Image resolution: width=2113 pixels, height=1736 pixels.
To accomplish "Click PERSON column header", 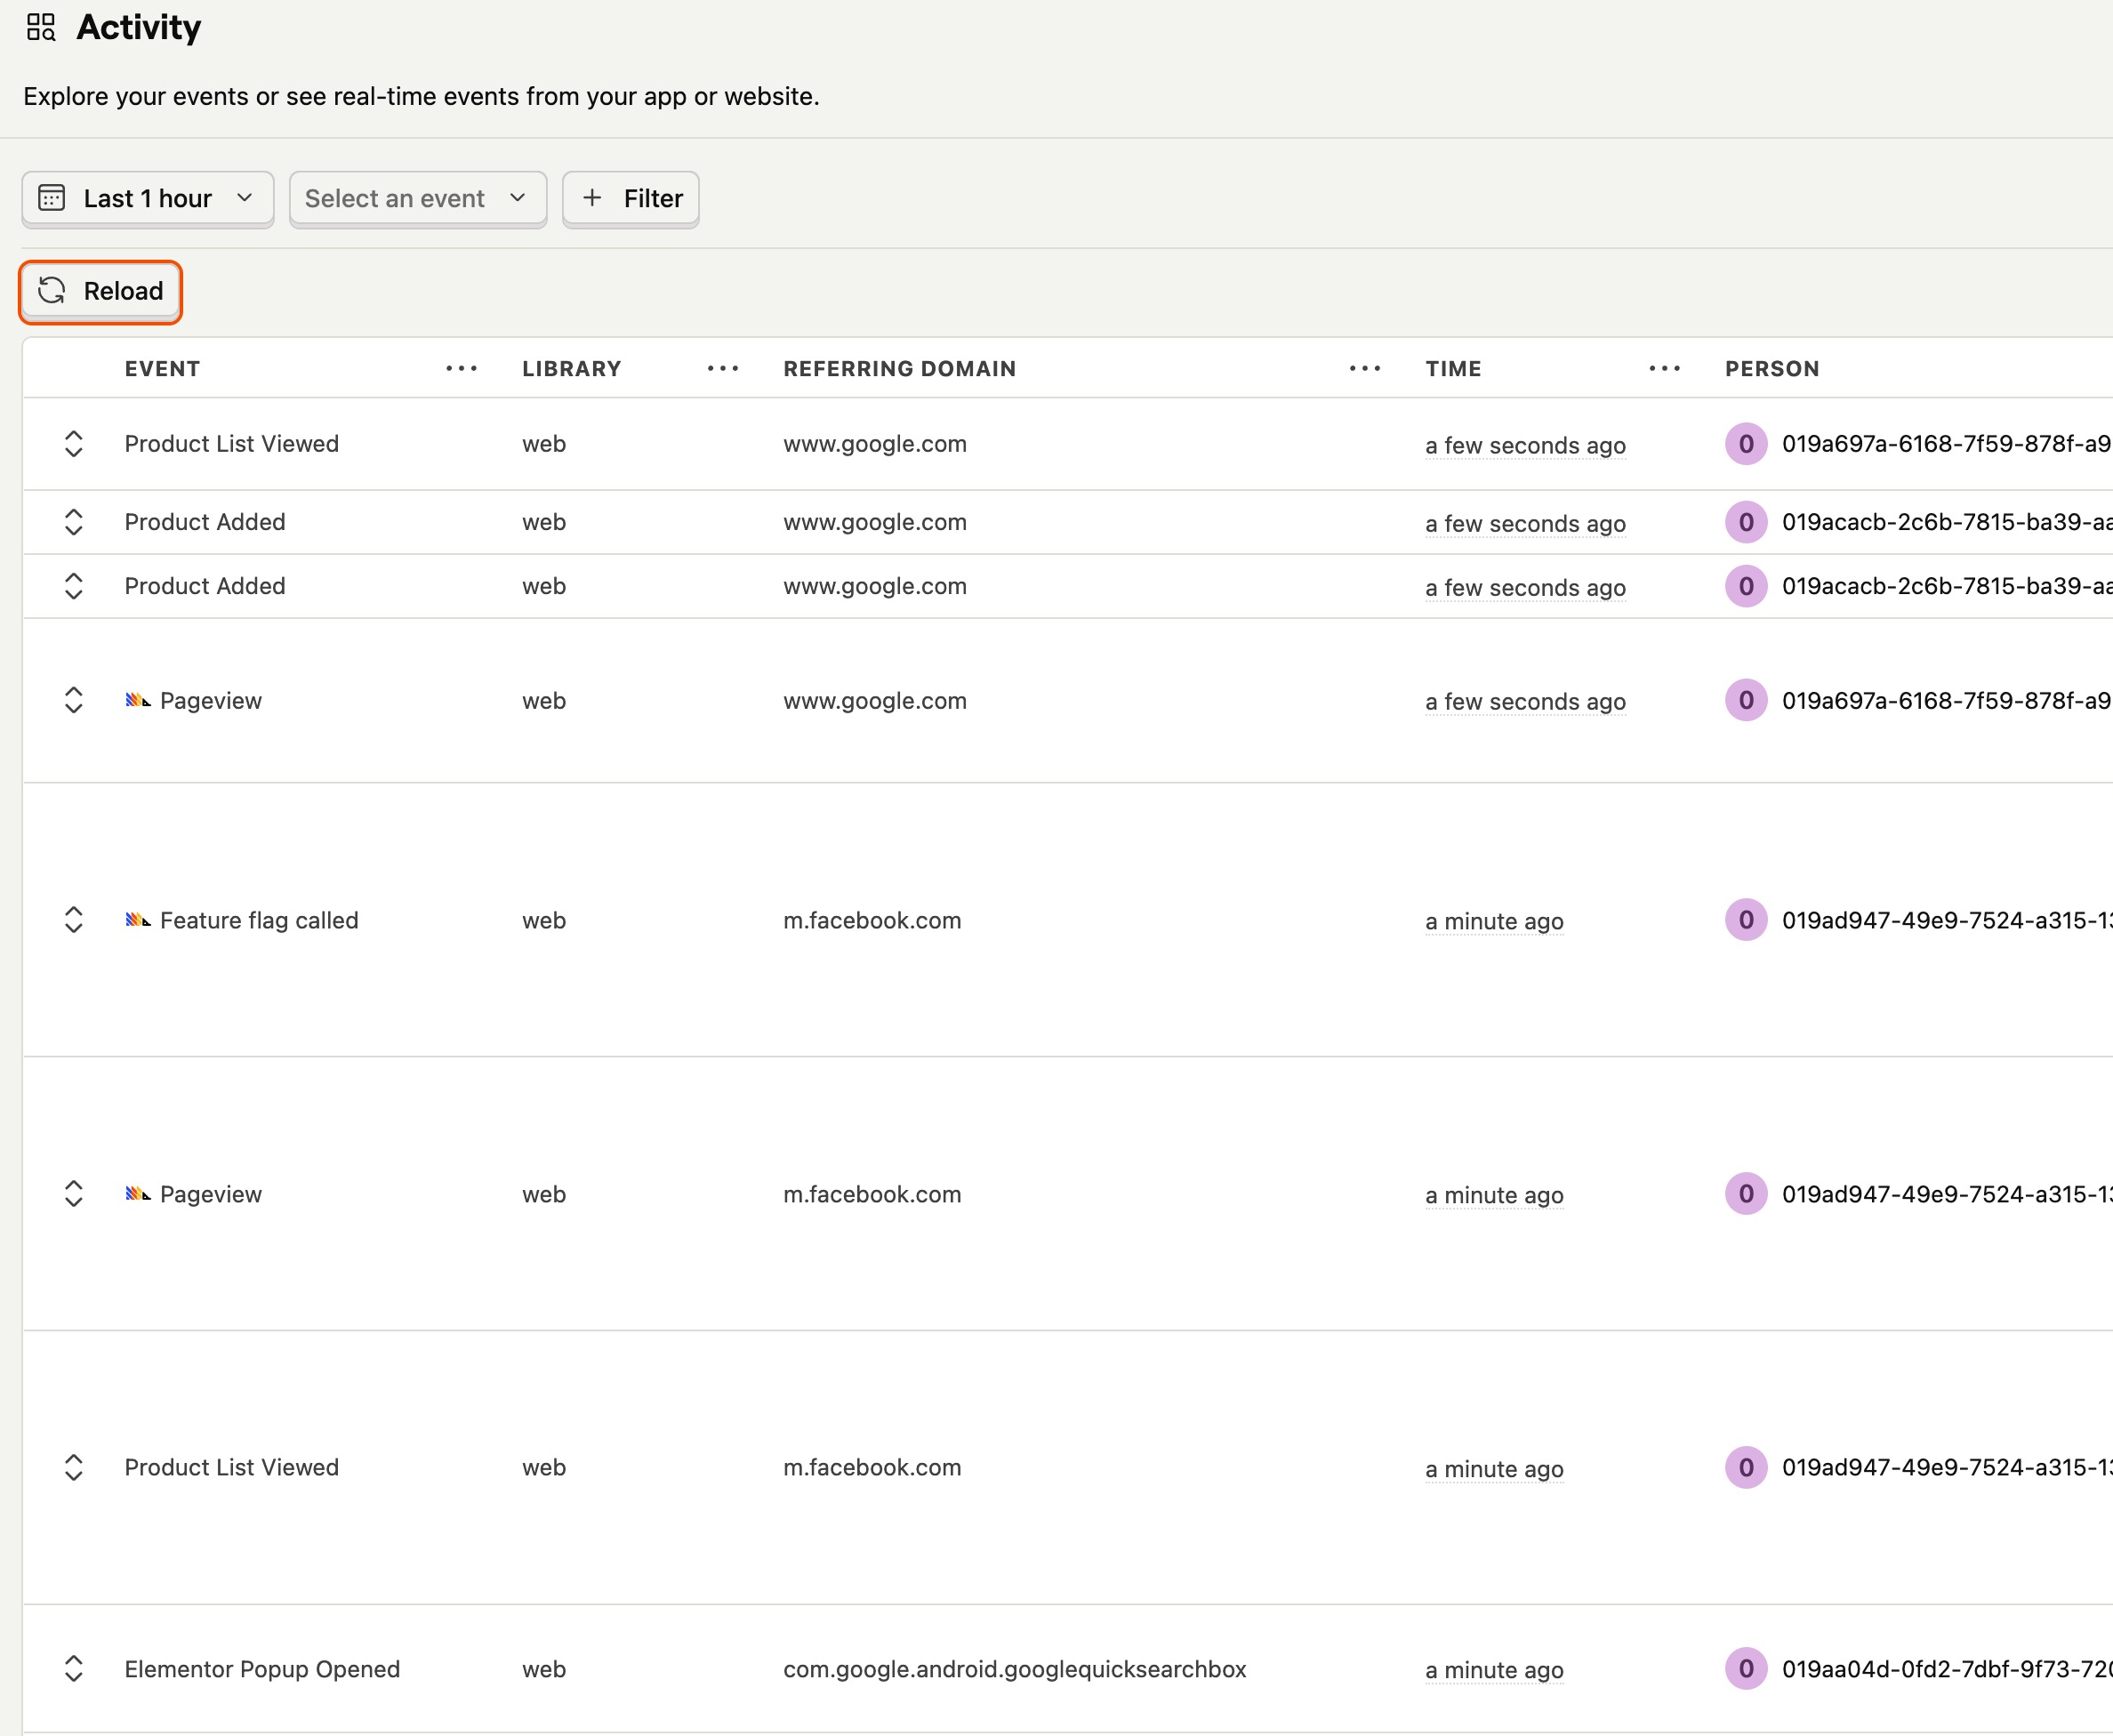I will pyautogui.click(x=1772, y=369).
